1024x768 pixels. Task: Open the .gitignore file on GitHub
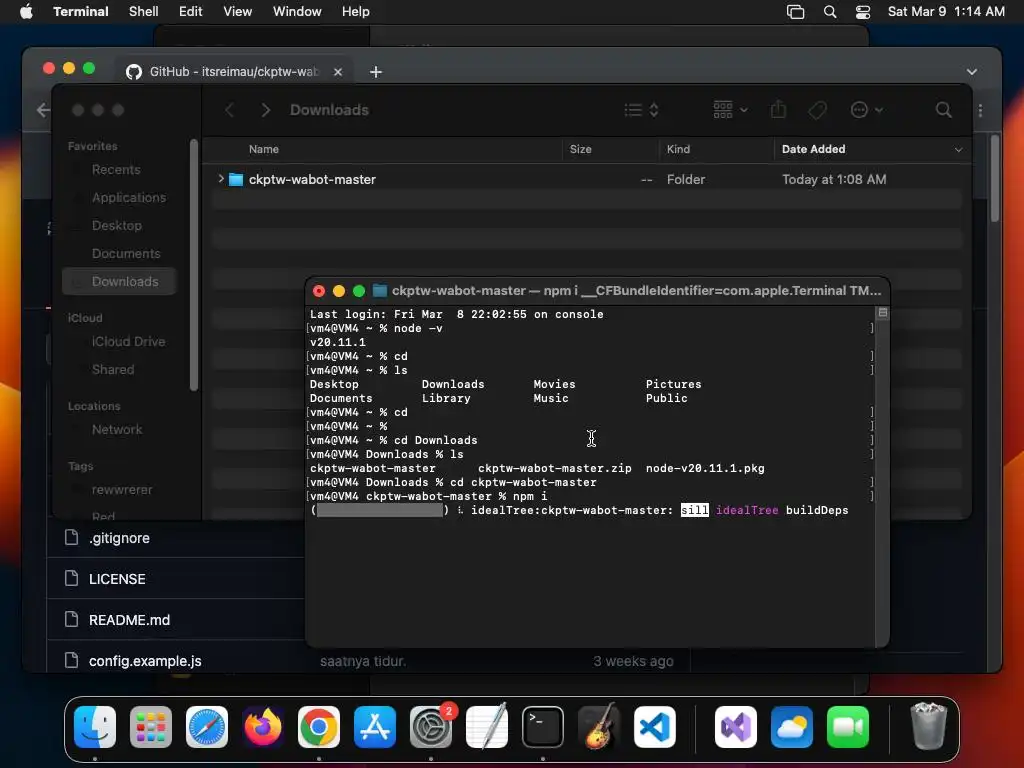click(120, 538)
